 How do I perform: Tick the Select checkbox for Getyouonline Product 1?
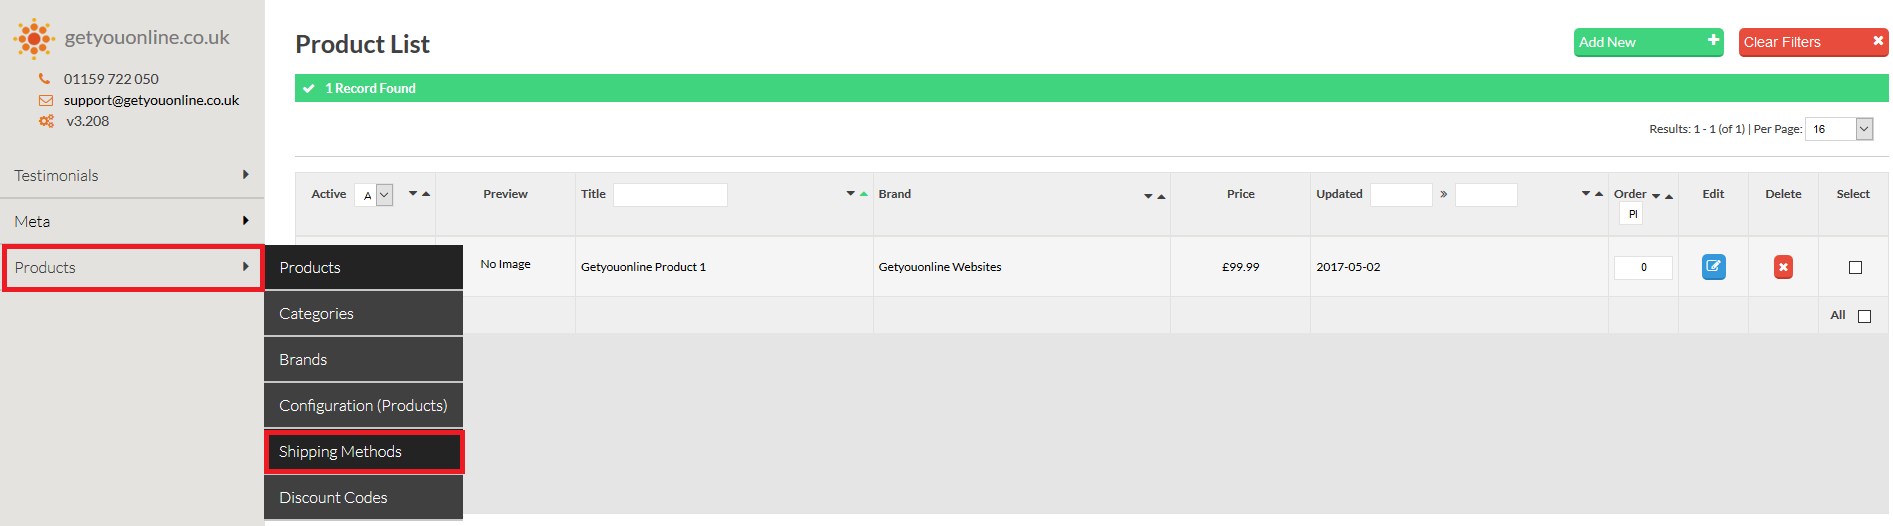click(x=1855, y=267)
